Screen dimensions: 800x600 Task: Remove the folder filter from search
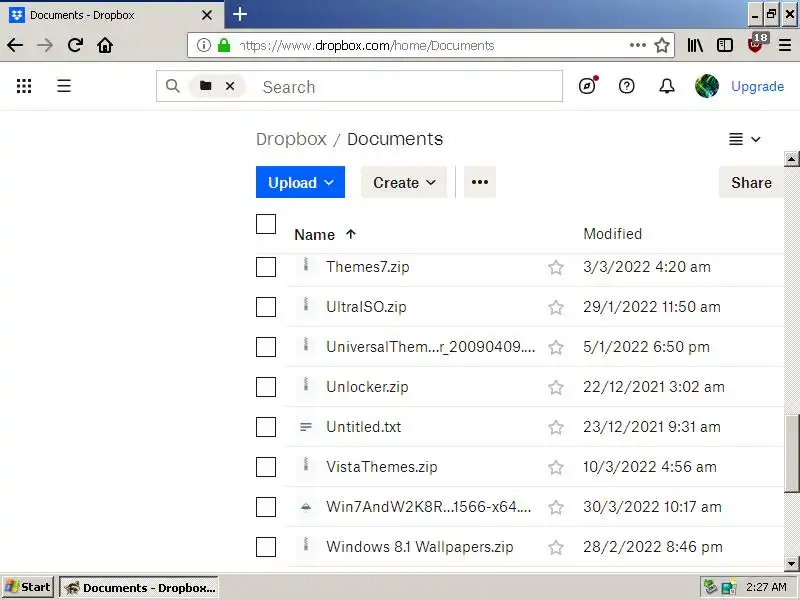230,86
